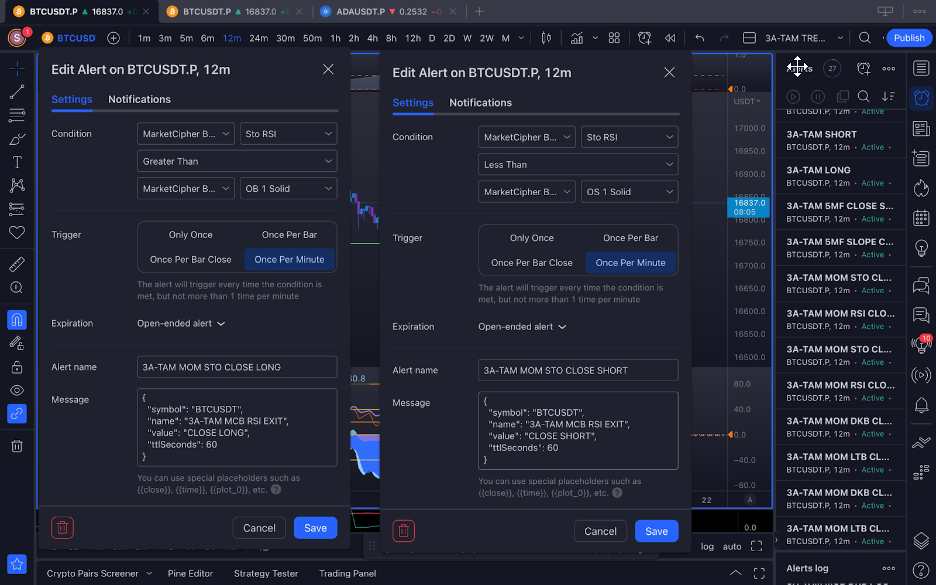Open the watchlist panel in right sidebar
This screenshot has width=936, height=585.
[x=921, y=68]
